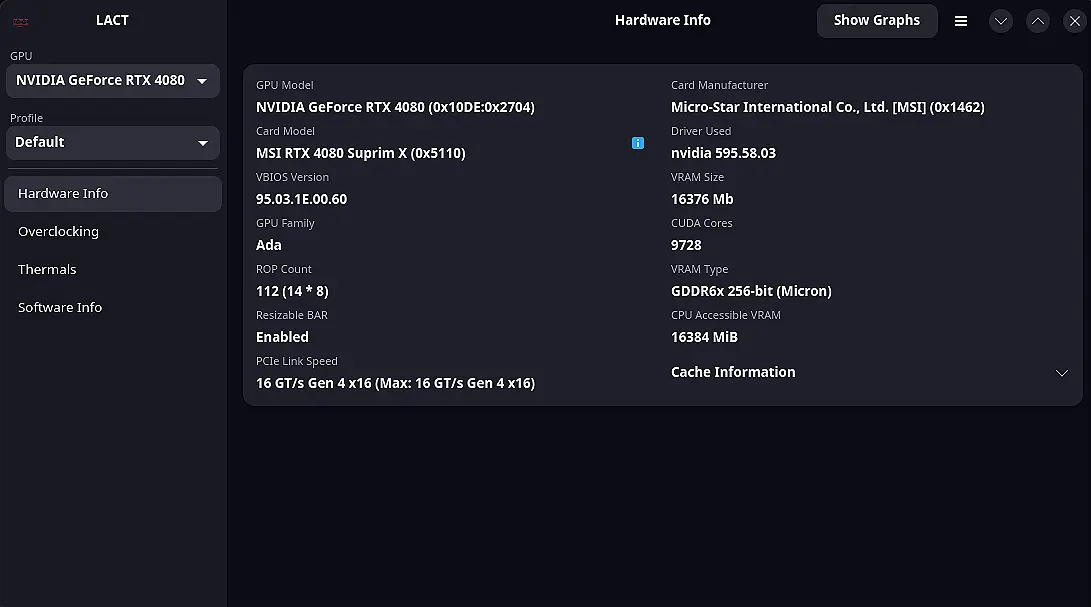This screenshot has width=1091, height=607.
Task: Click the Micro-Star International manufacturer text
Action: [x=827, y=107]
